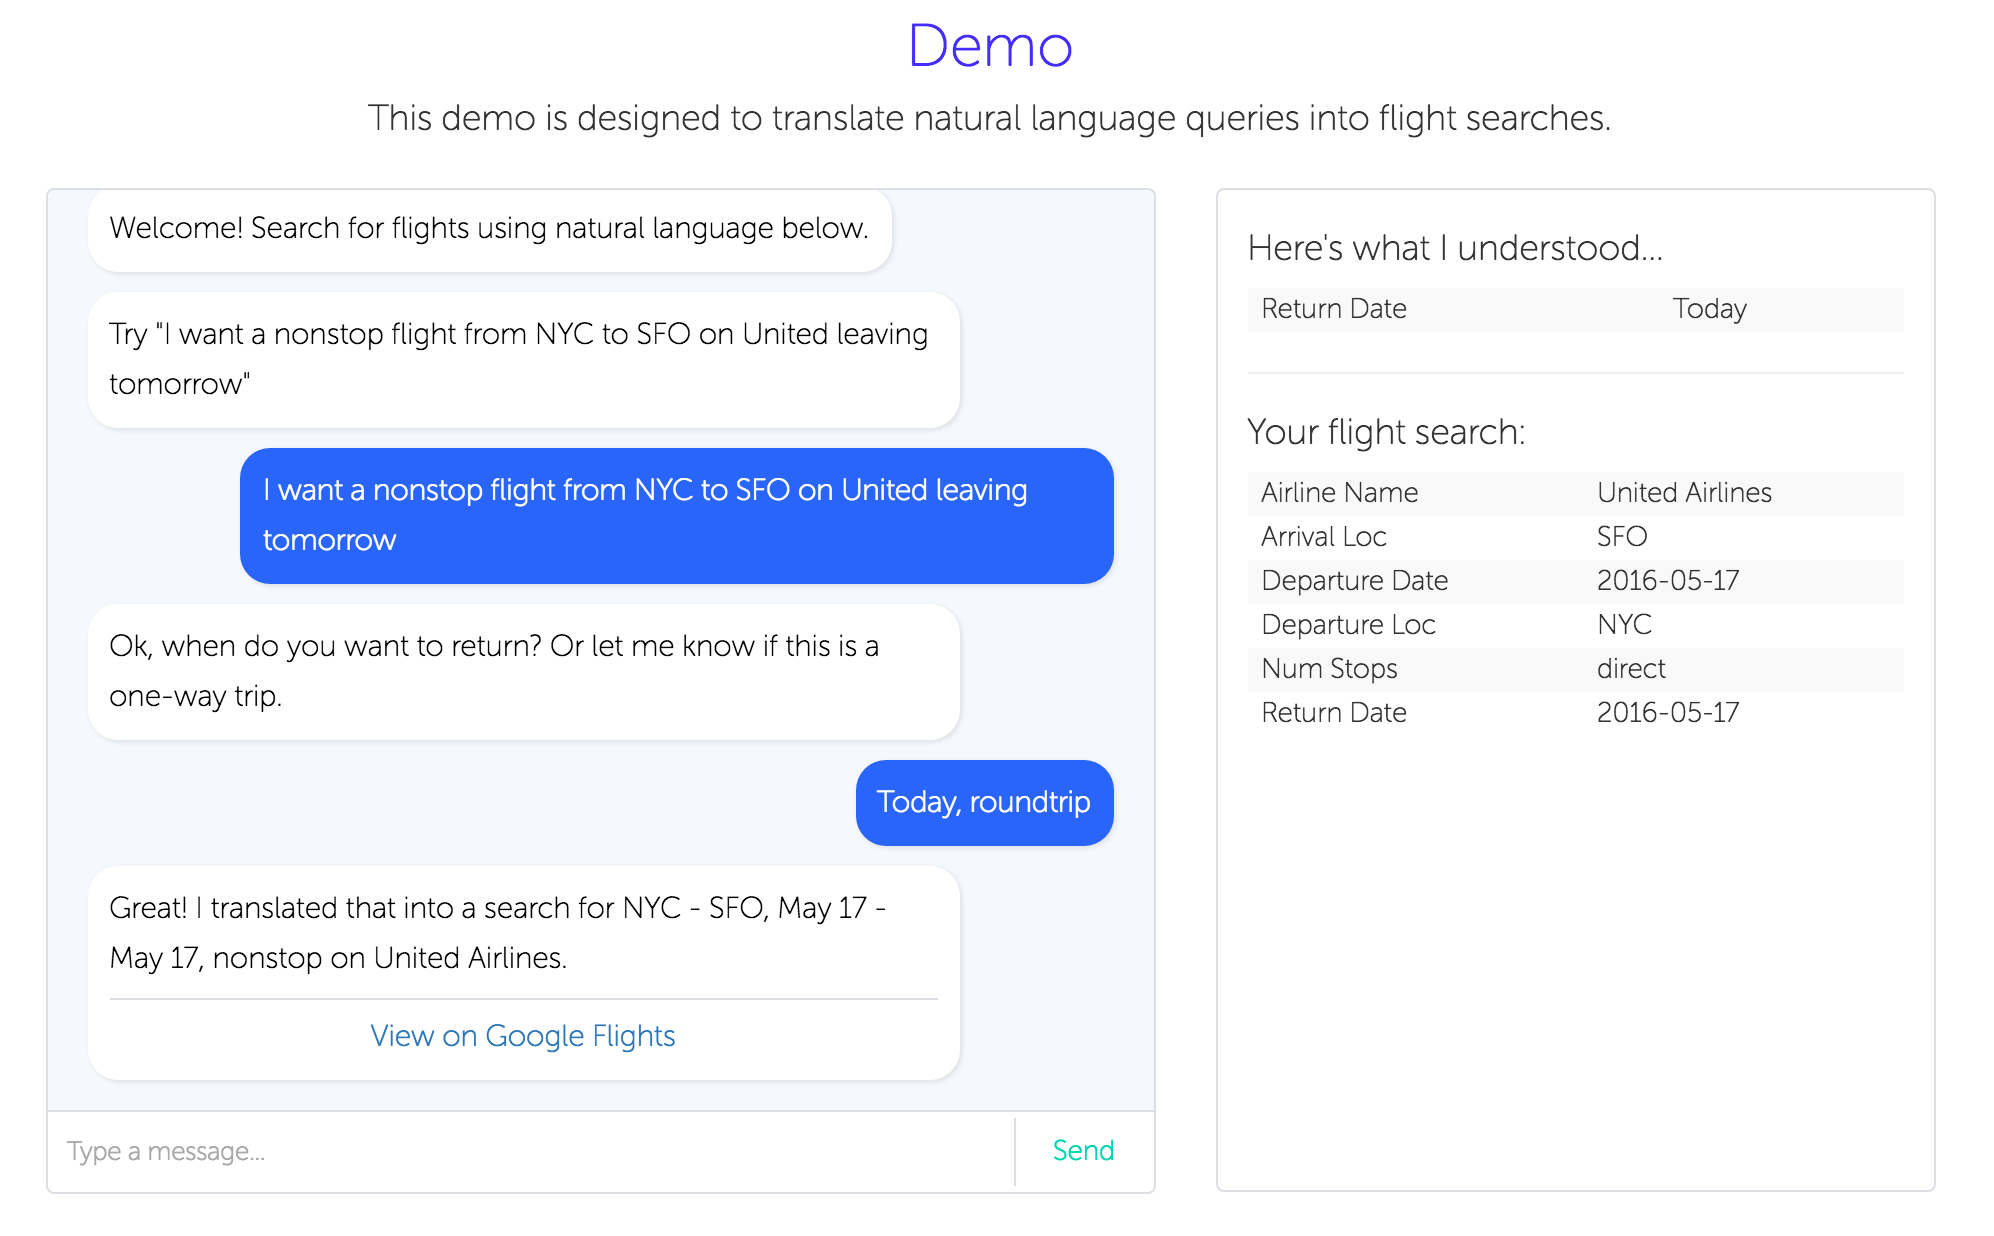Select the United Airlines value
This screenshot has height=1236, width=1994.
click(1684, 492)
